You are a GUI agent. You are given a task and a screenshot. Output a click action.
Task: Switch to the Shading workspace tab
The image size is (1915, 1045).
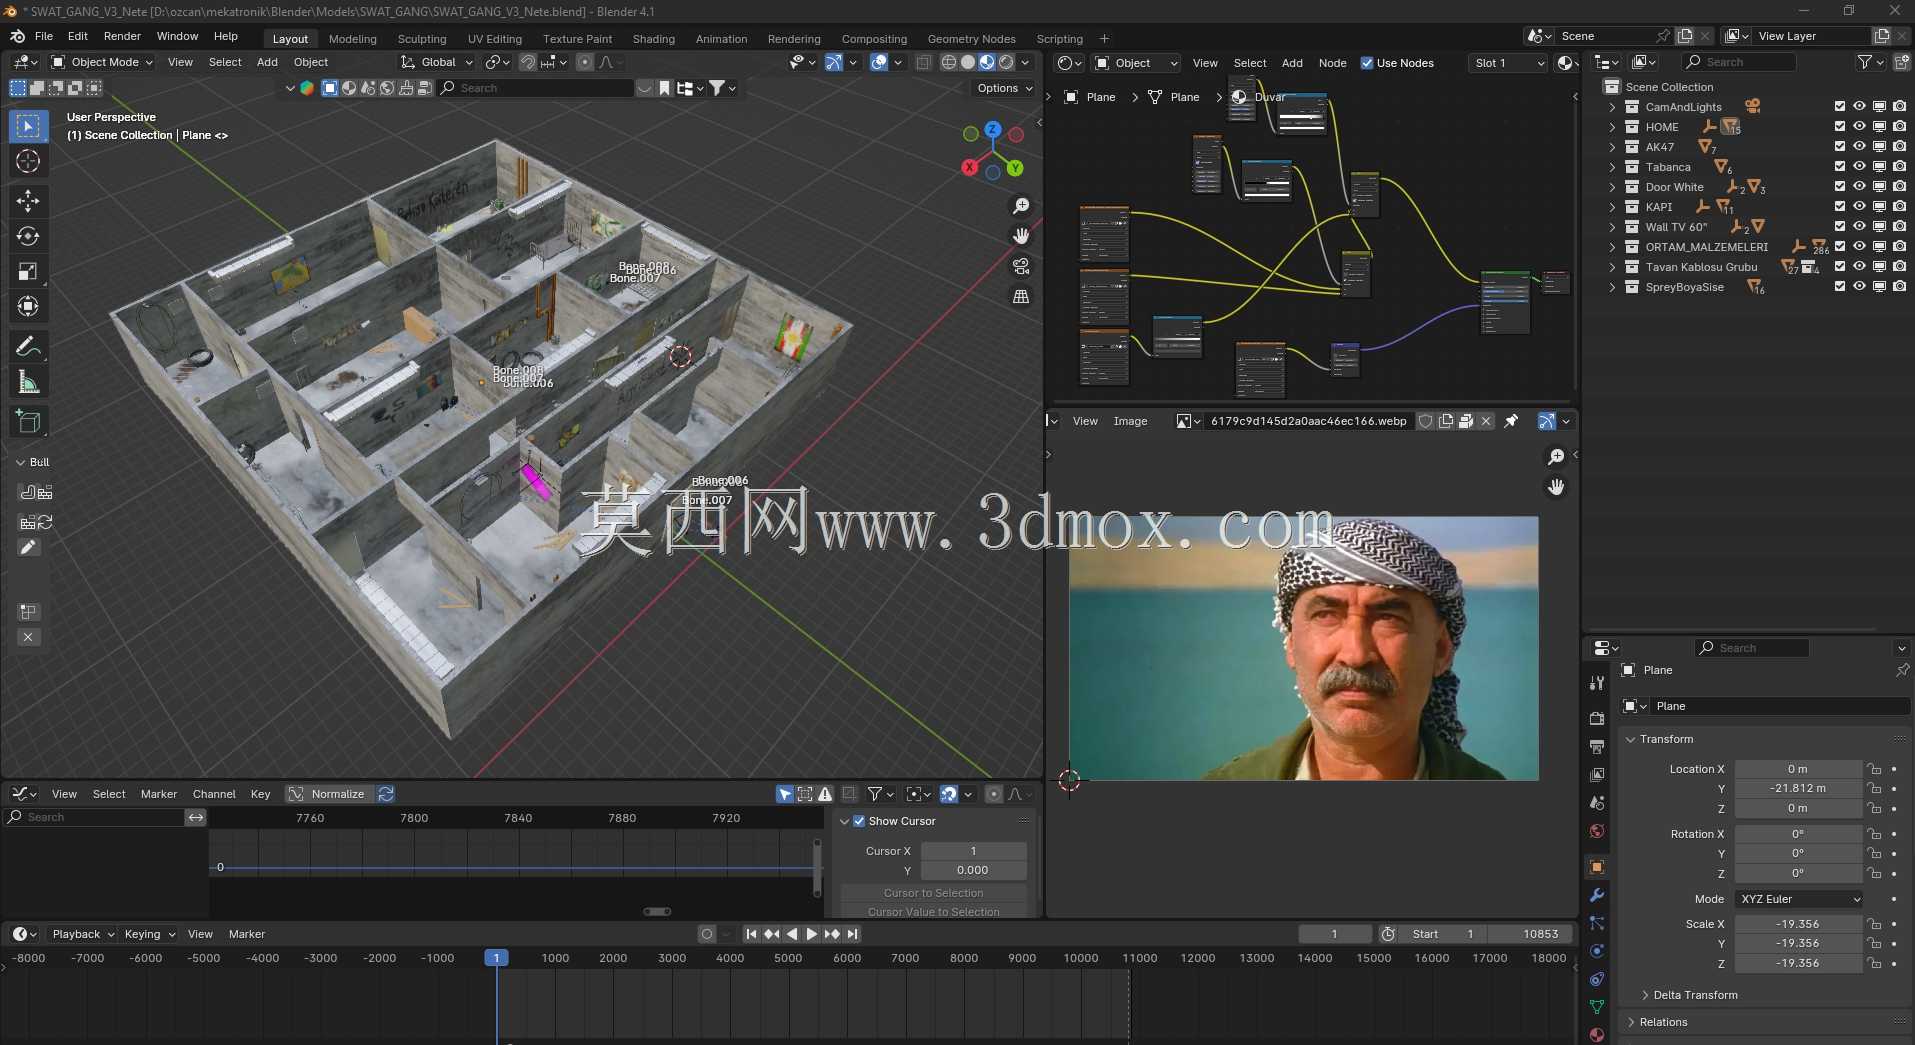653,39
